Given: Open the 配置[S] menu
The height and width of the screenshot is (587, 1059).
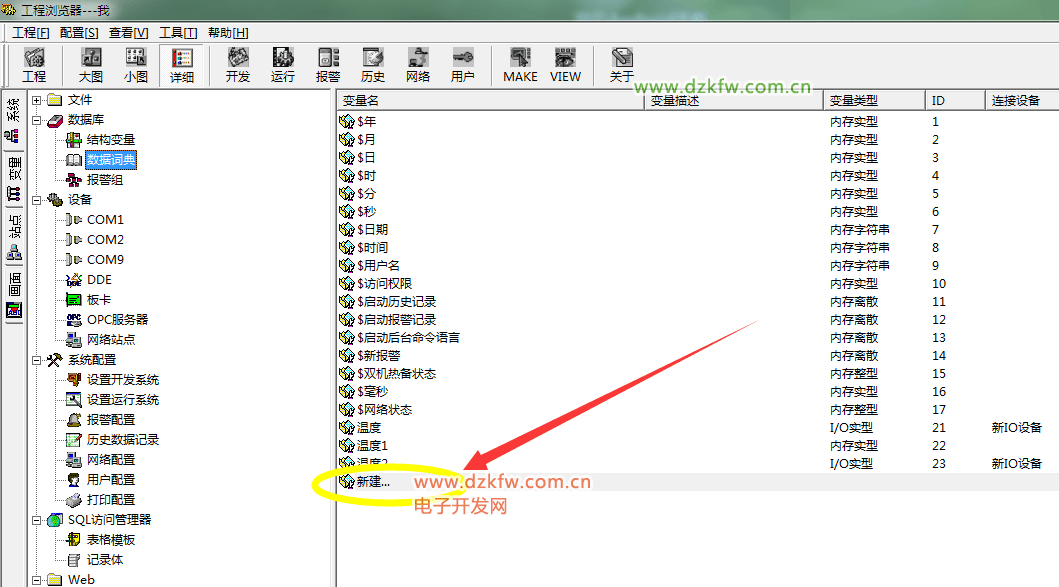Looking at the screenshot, I should coord(79,33).
